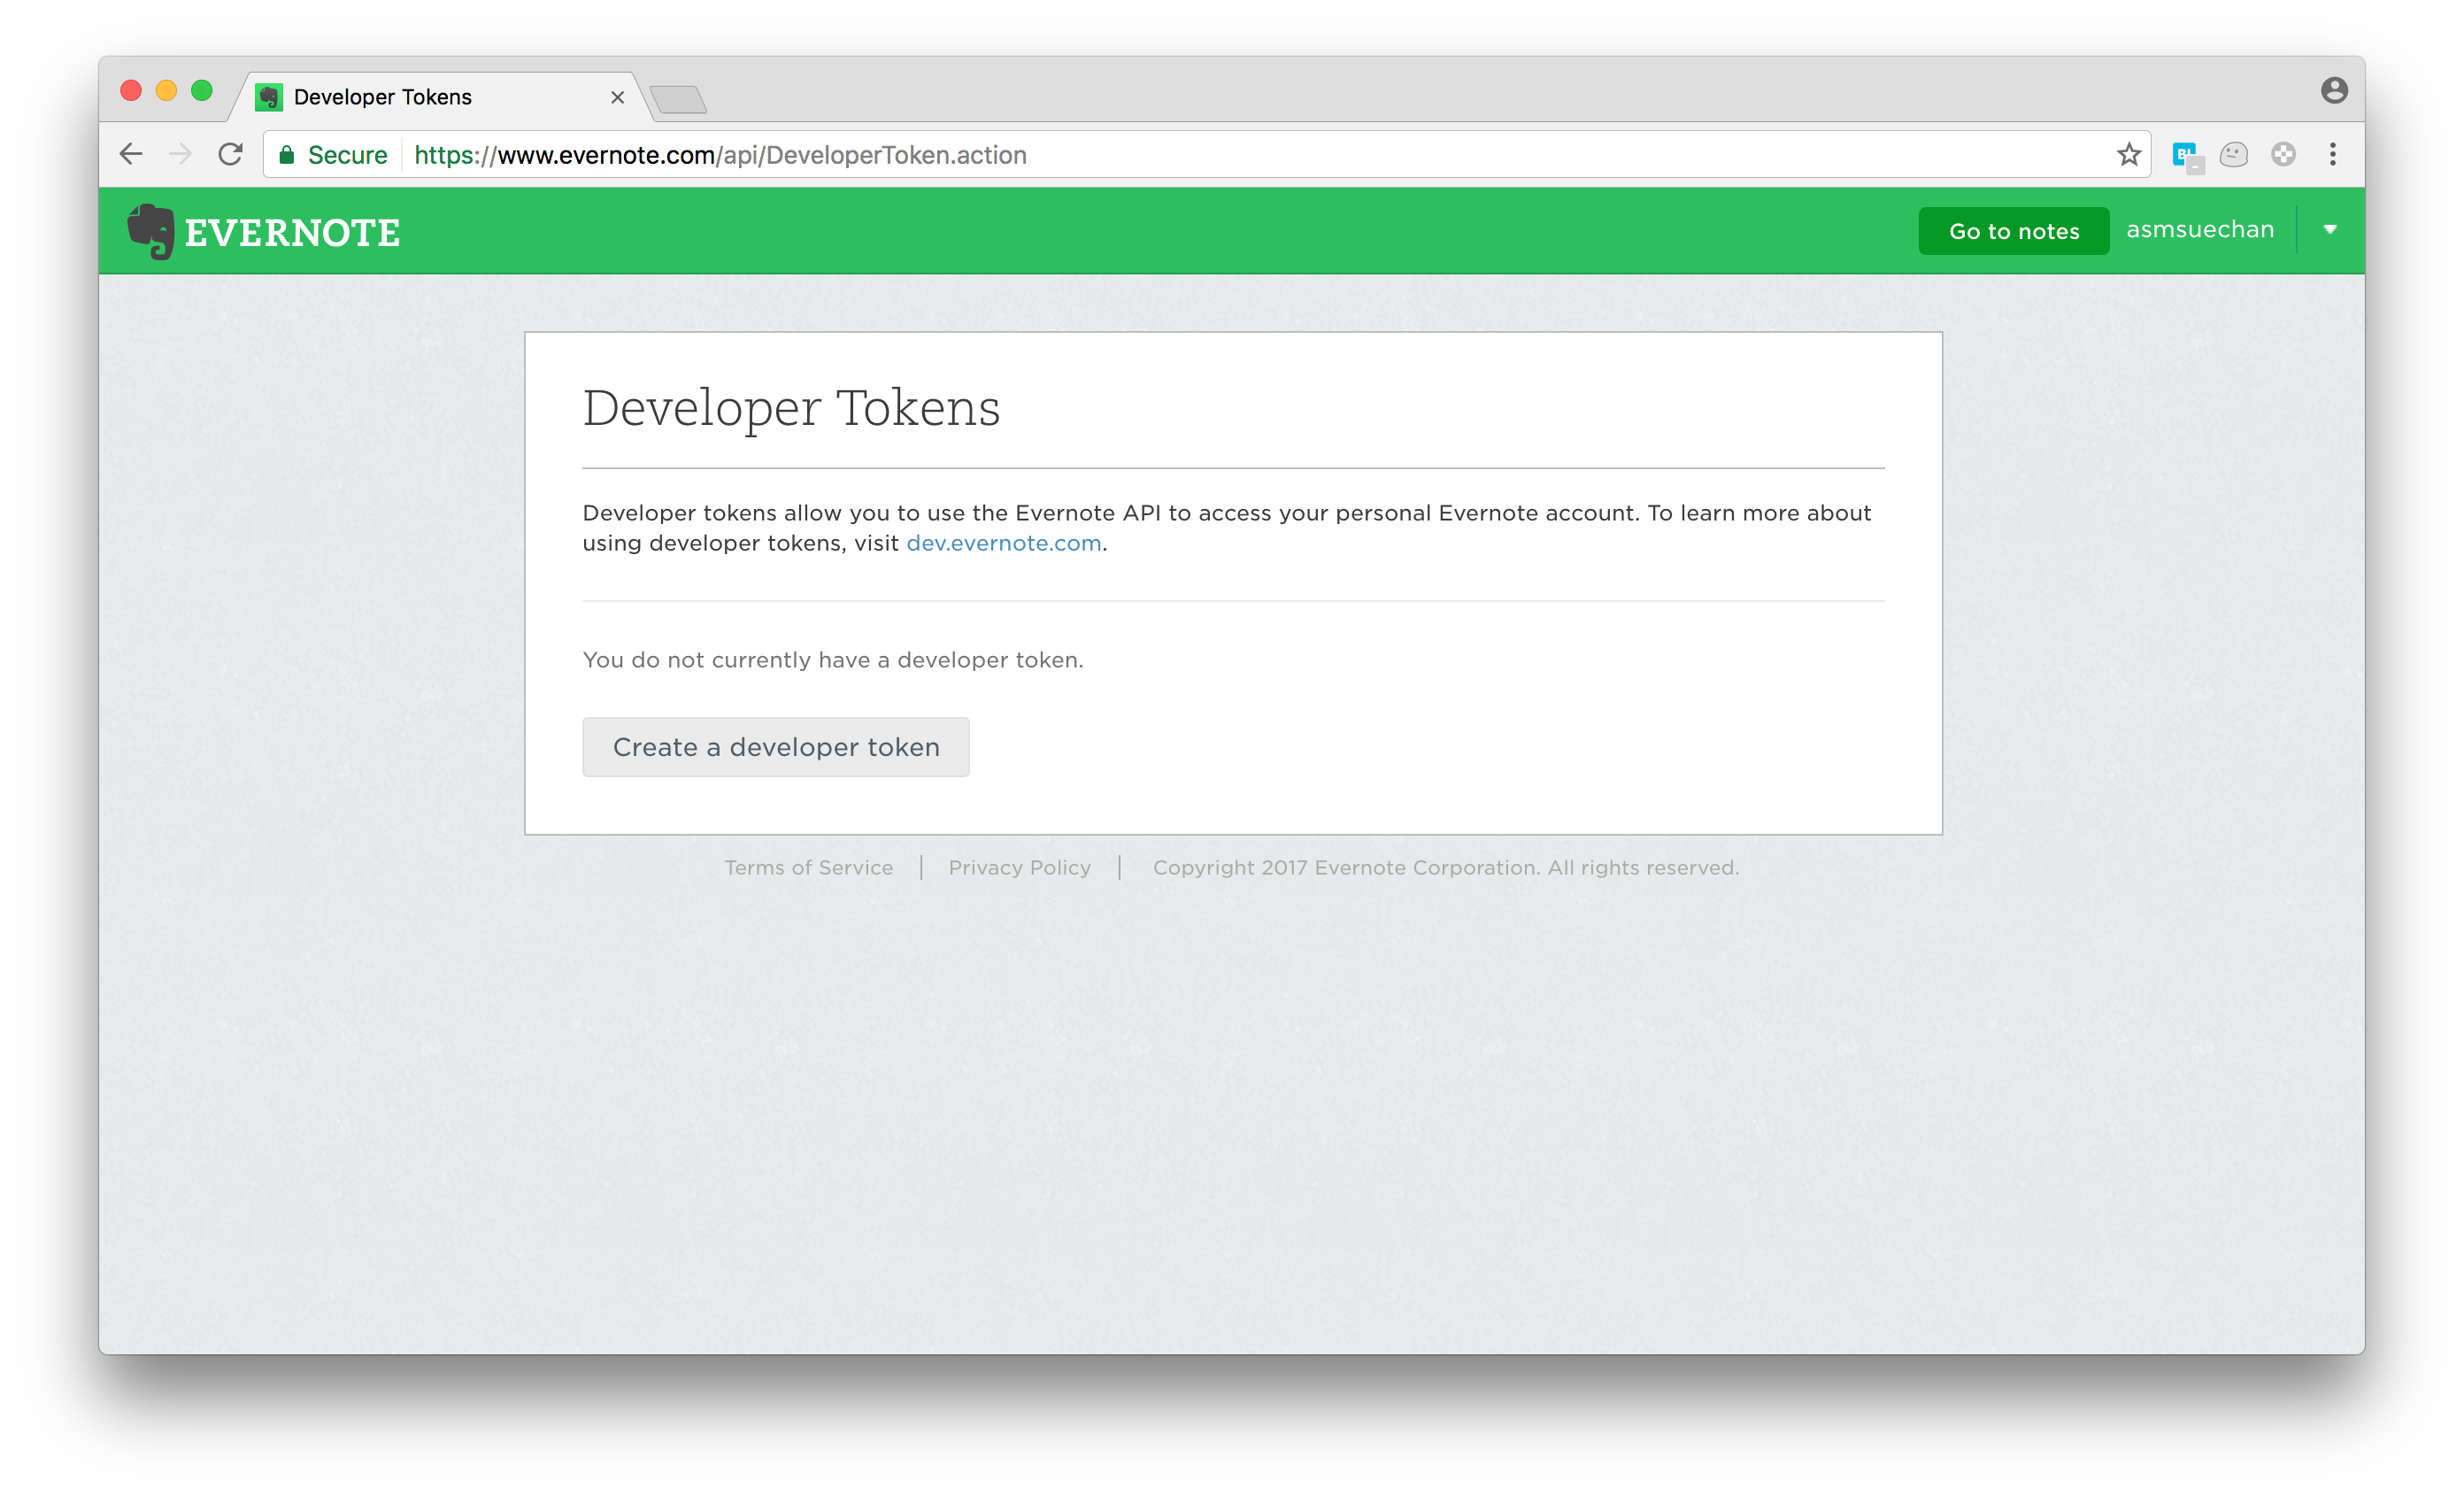Click the gray face extension icon
2464x1496 pixels.
tap(2234, 155)
